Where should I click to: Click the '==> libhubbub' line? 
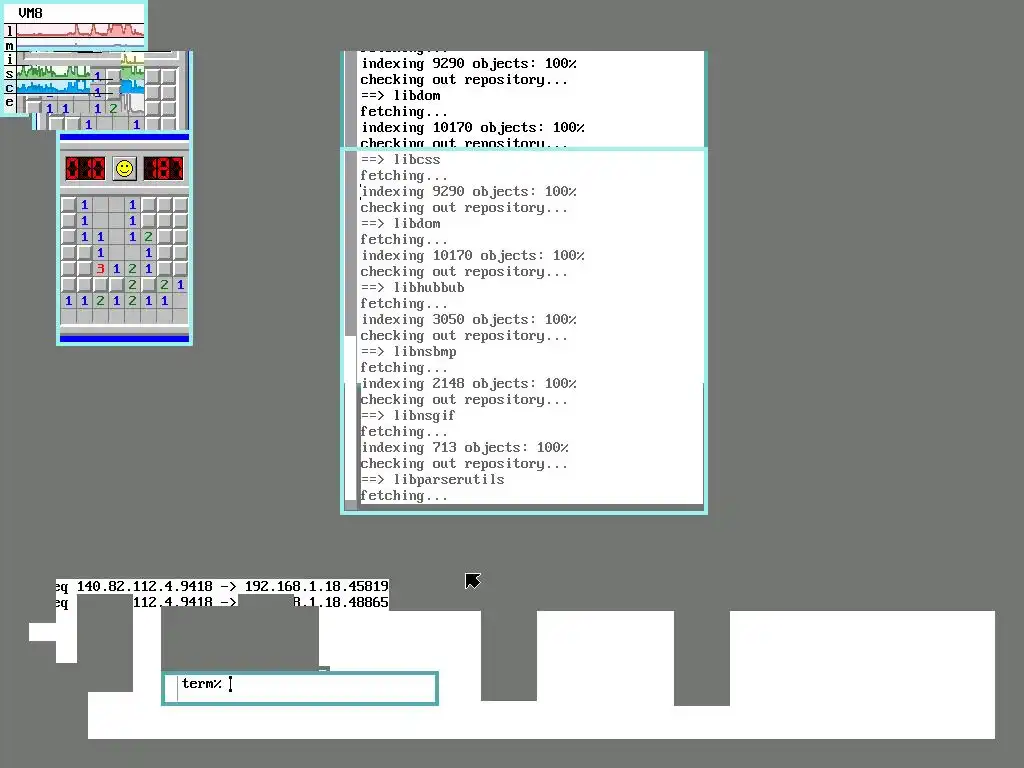point(412,287)
